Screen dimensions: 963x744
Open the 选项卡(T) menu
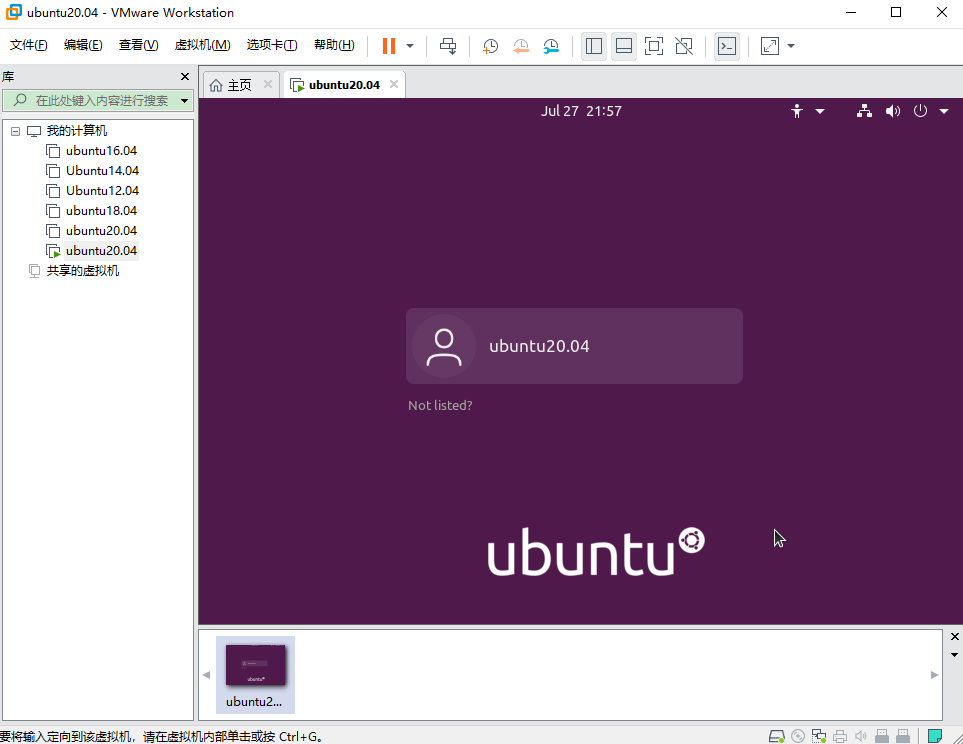click(x=272, y=45)
